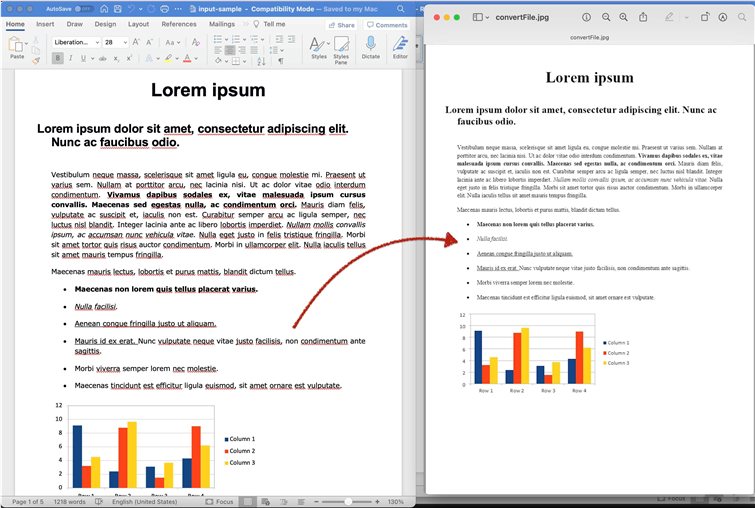Screen dimensions: 755x508
Task: Open the Styles Pane
Action: pyautogui.click(x=341, y=47)
